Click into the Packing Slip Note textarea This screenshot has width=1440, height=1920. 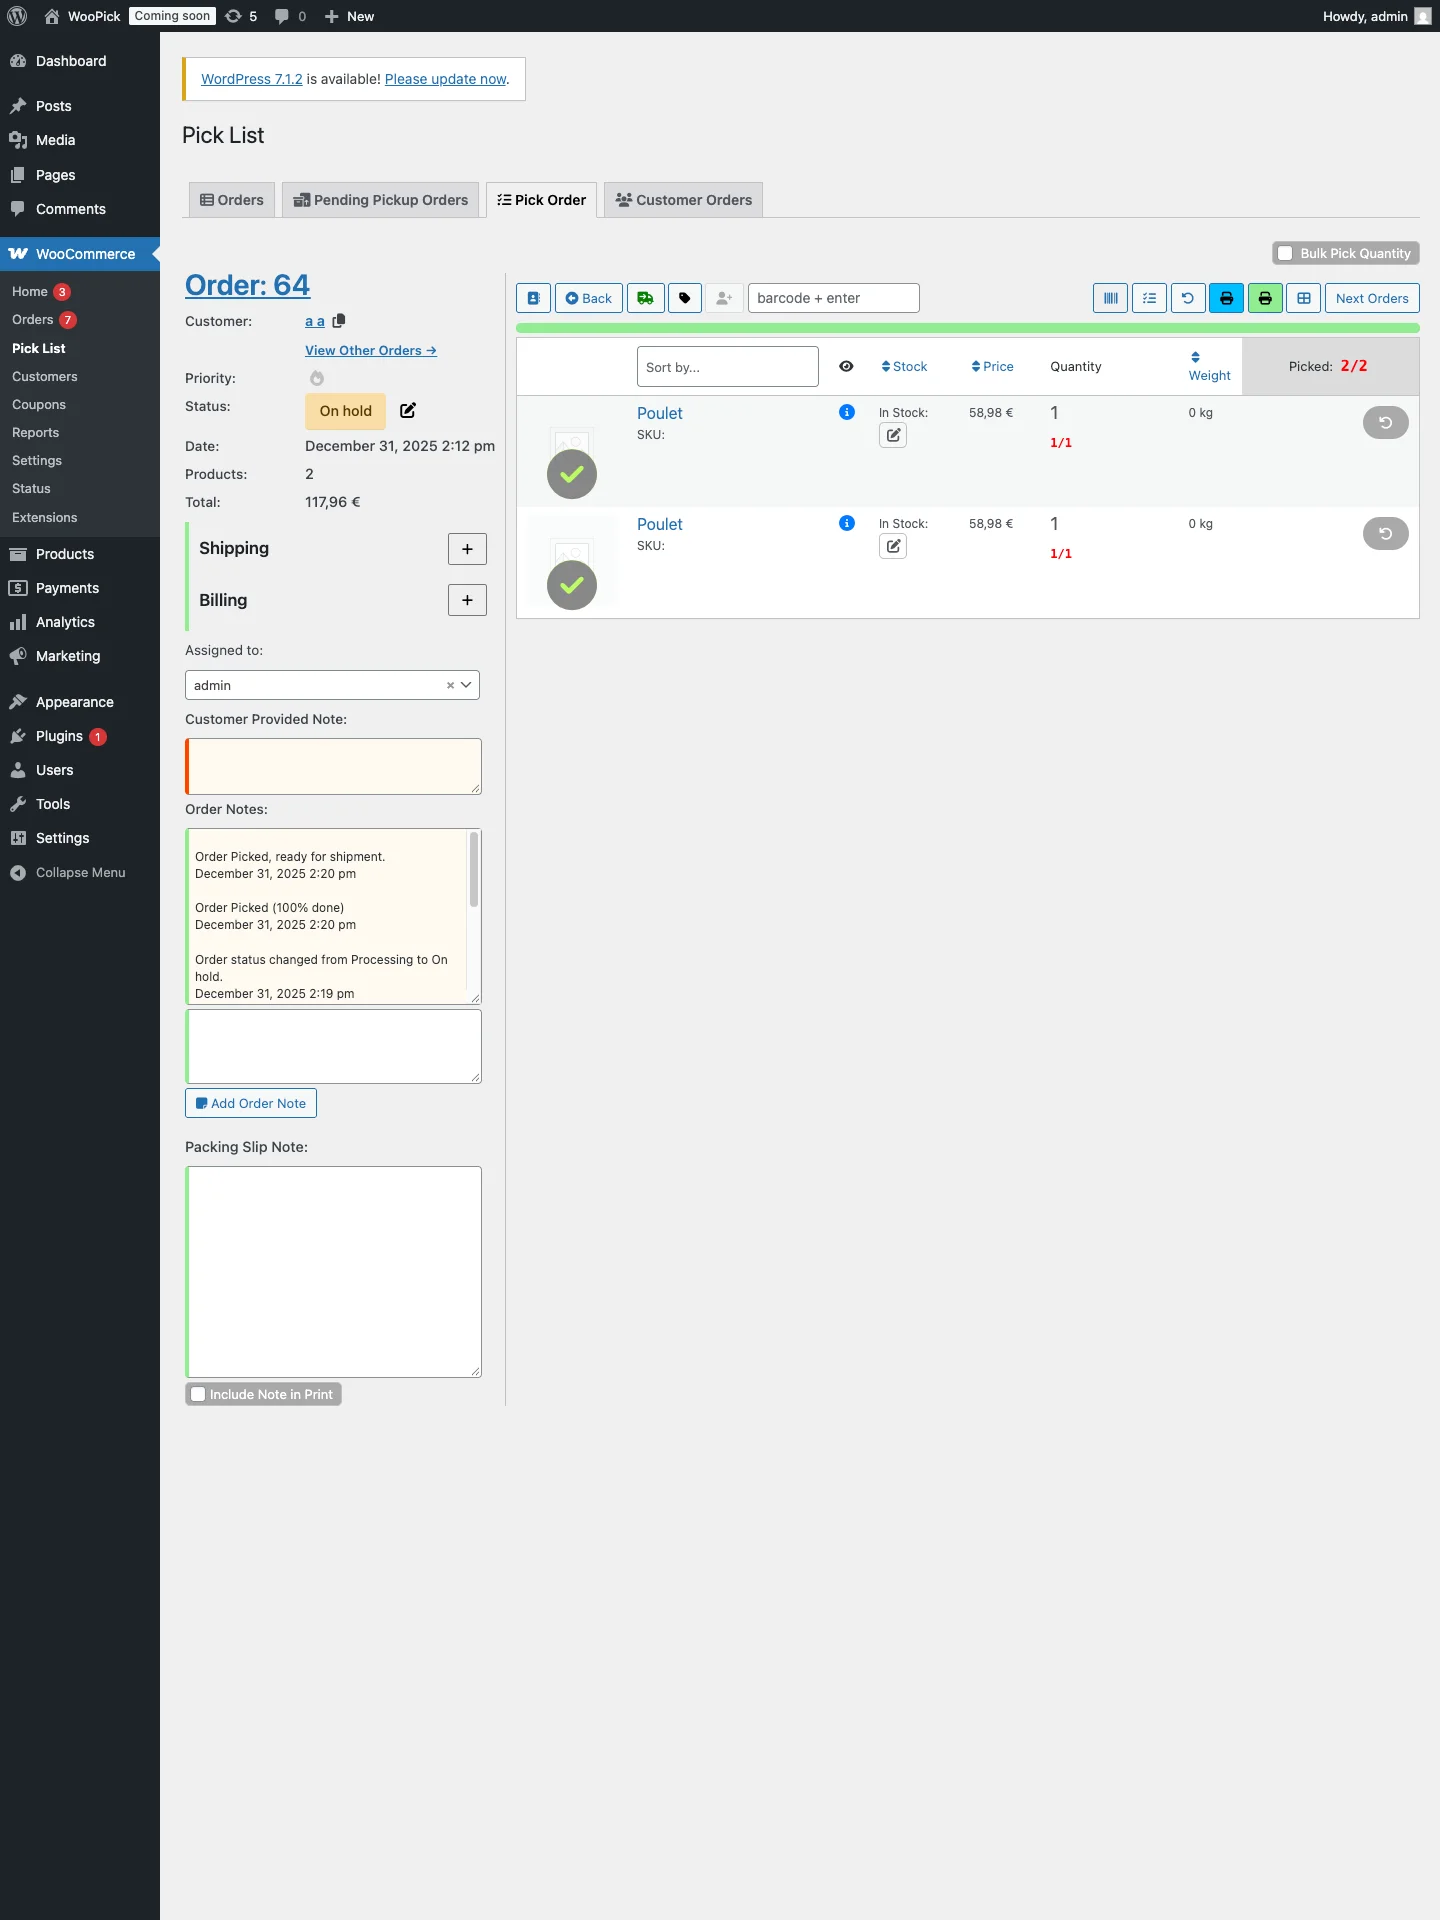[334, 1272]
